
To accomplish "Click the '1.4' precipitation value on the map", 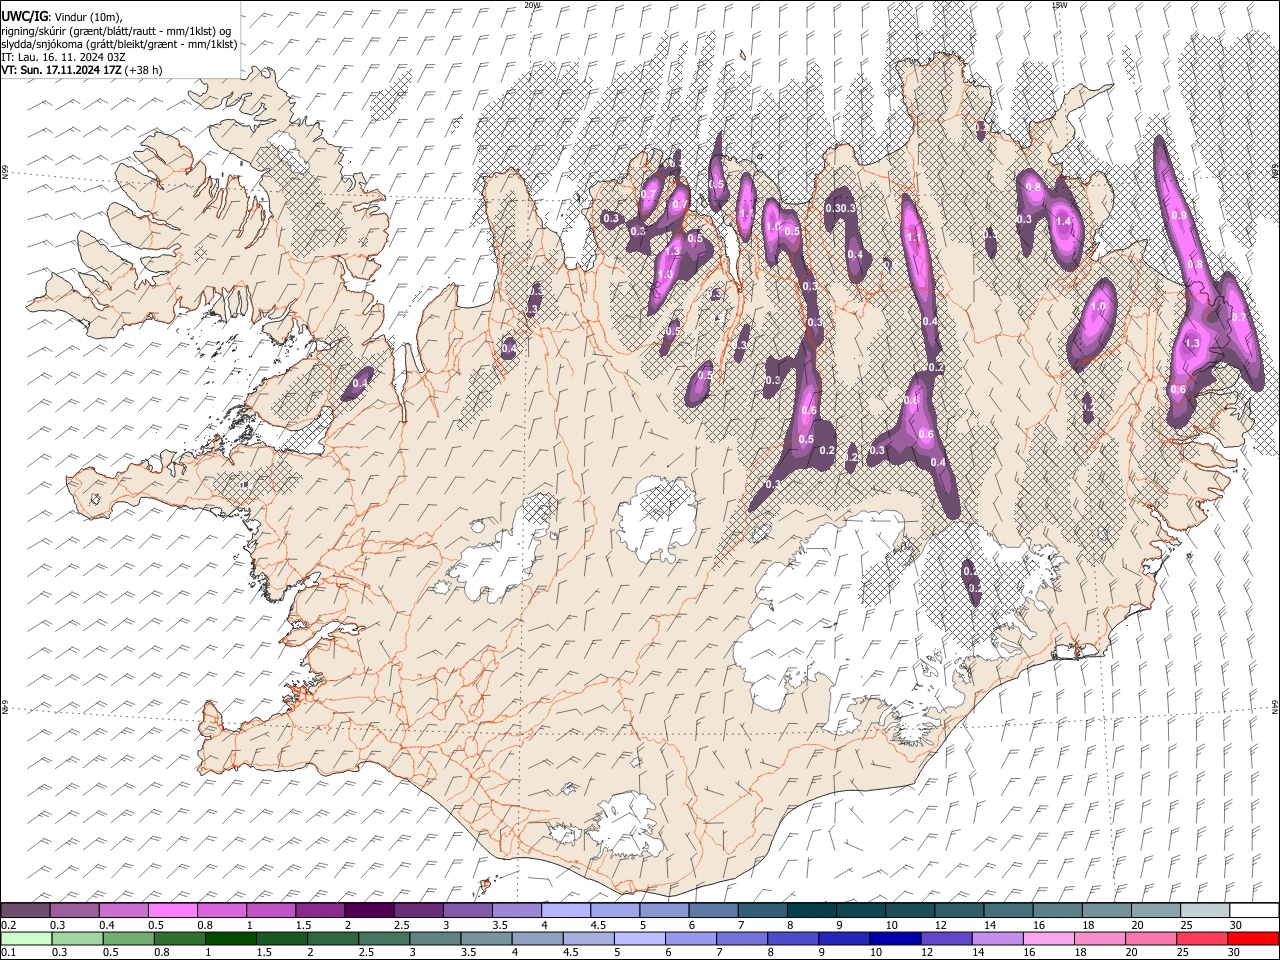I will 1063,221.
